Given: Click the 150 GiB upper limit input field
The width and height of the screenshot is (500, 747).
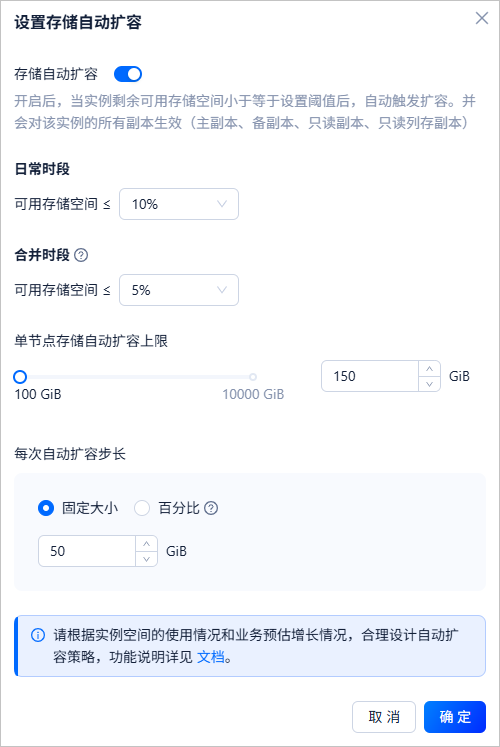Looking at the screenshot, I should 370,376.
